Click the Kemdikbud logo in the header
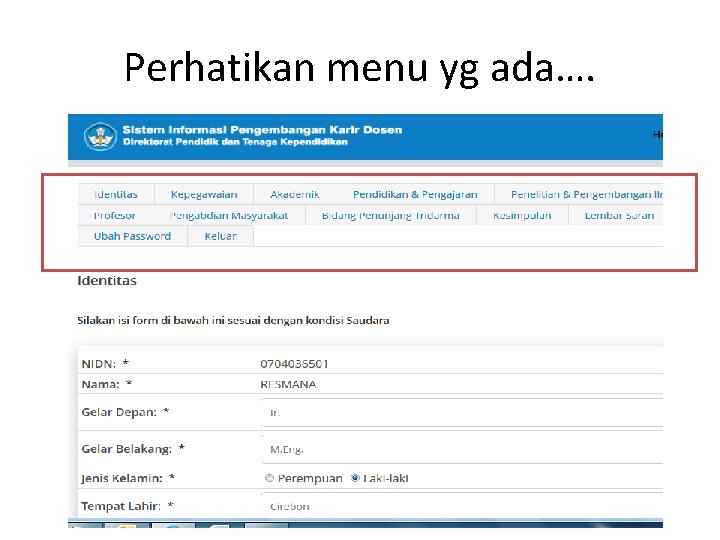The height and width of the screenshot is (540, 720). point(100,137)
